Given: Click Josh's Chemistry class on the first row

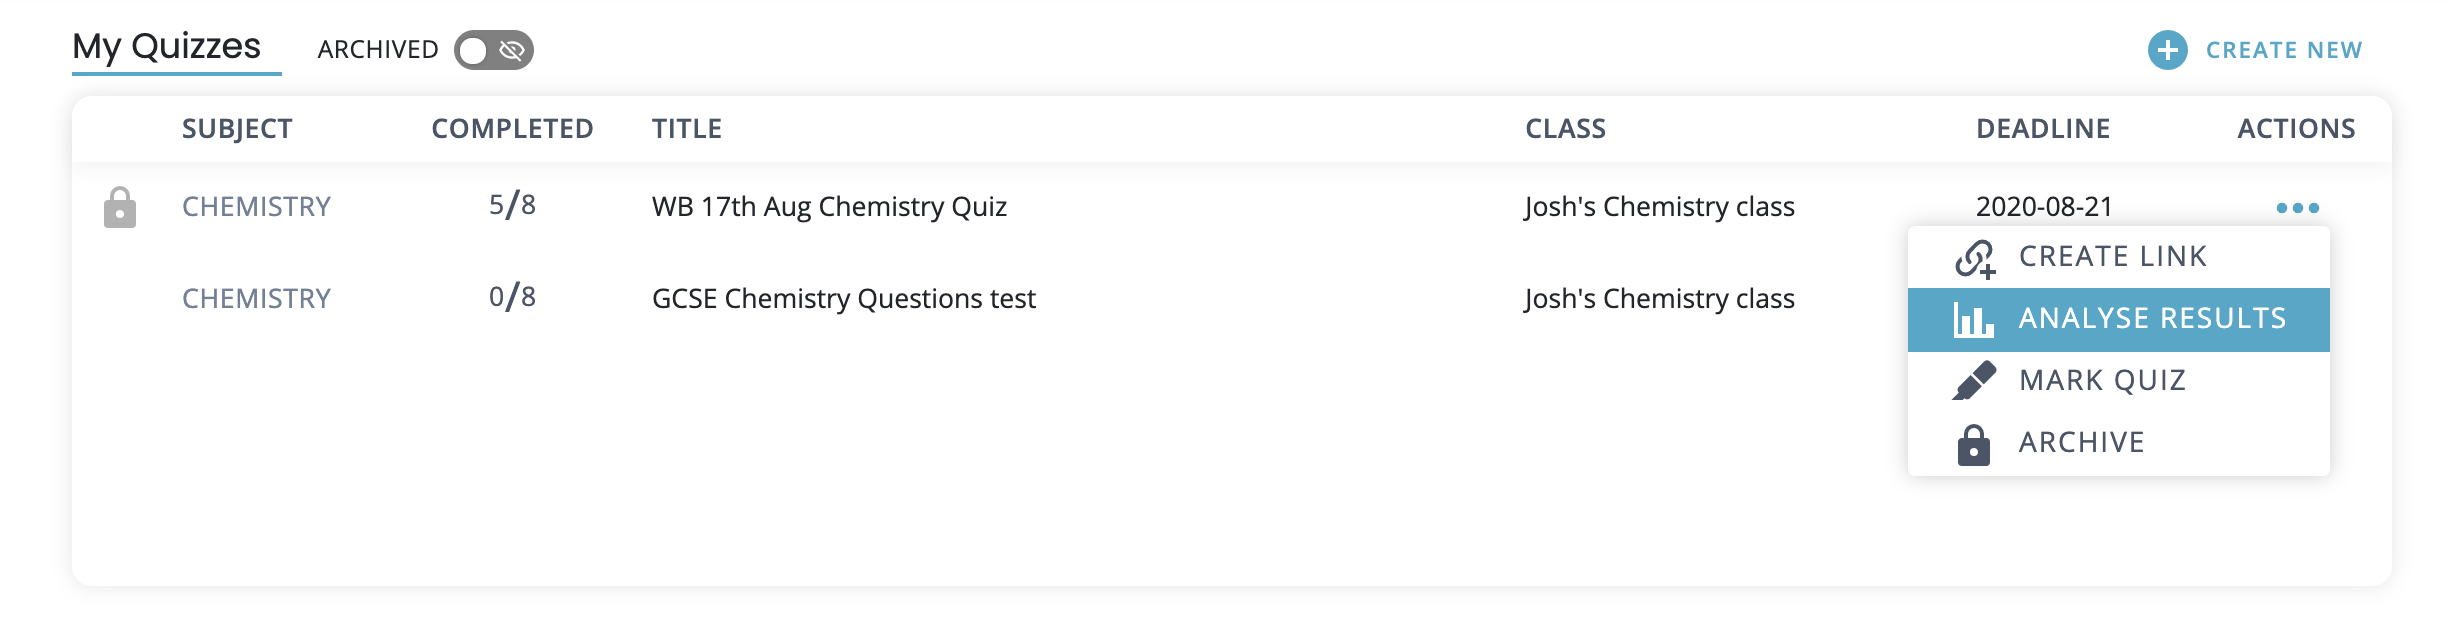Looking at the screenshot, I should (1659, 207).
